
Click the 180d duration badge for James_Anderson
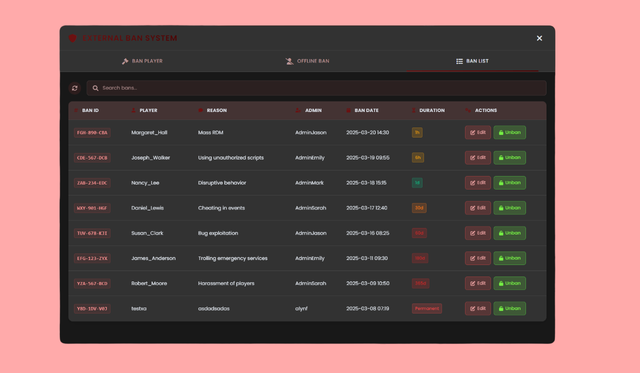click(x=420, y=258)
